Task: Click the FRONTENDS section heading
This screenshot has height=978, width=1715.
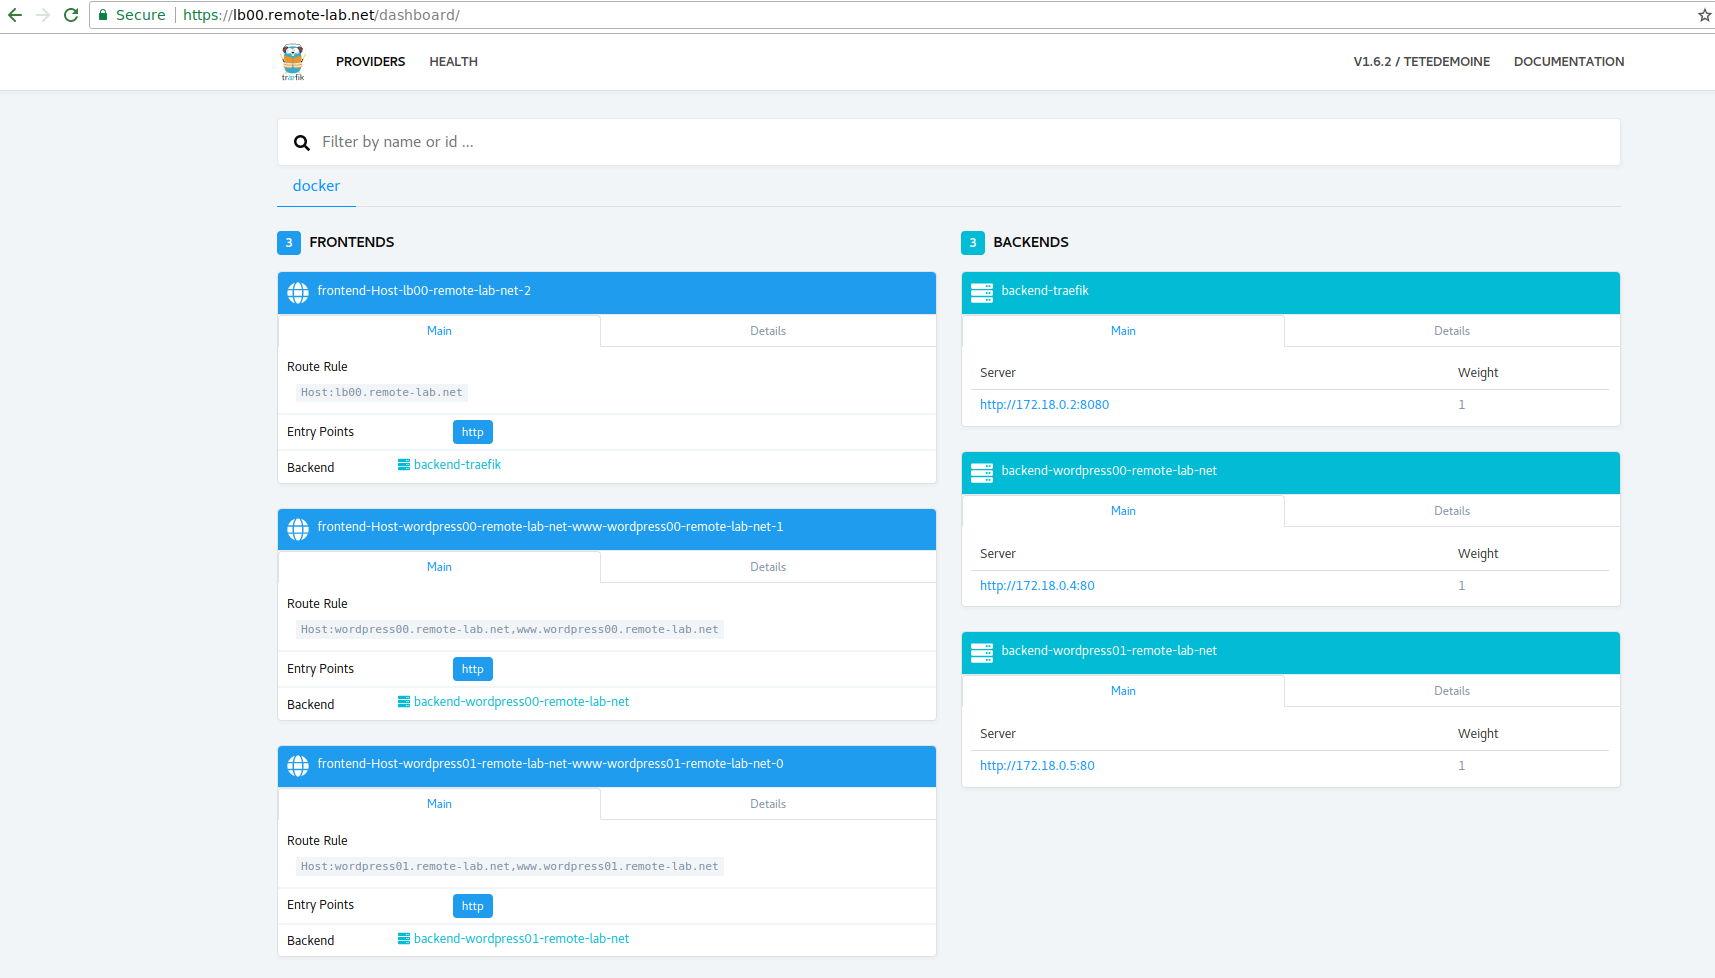Action: [351, 243]
